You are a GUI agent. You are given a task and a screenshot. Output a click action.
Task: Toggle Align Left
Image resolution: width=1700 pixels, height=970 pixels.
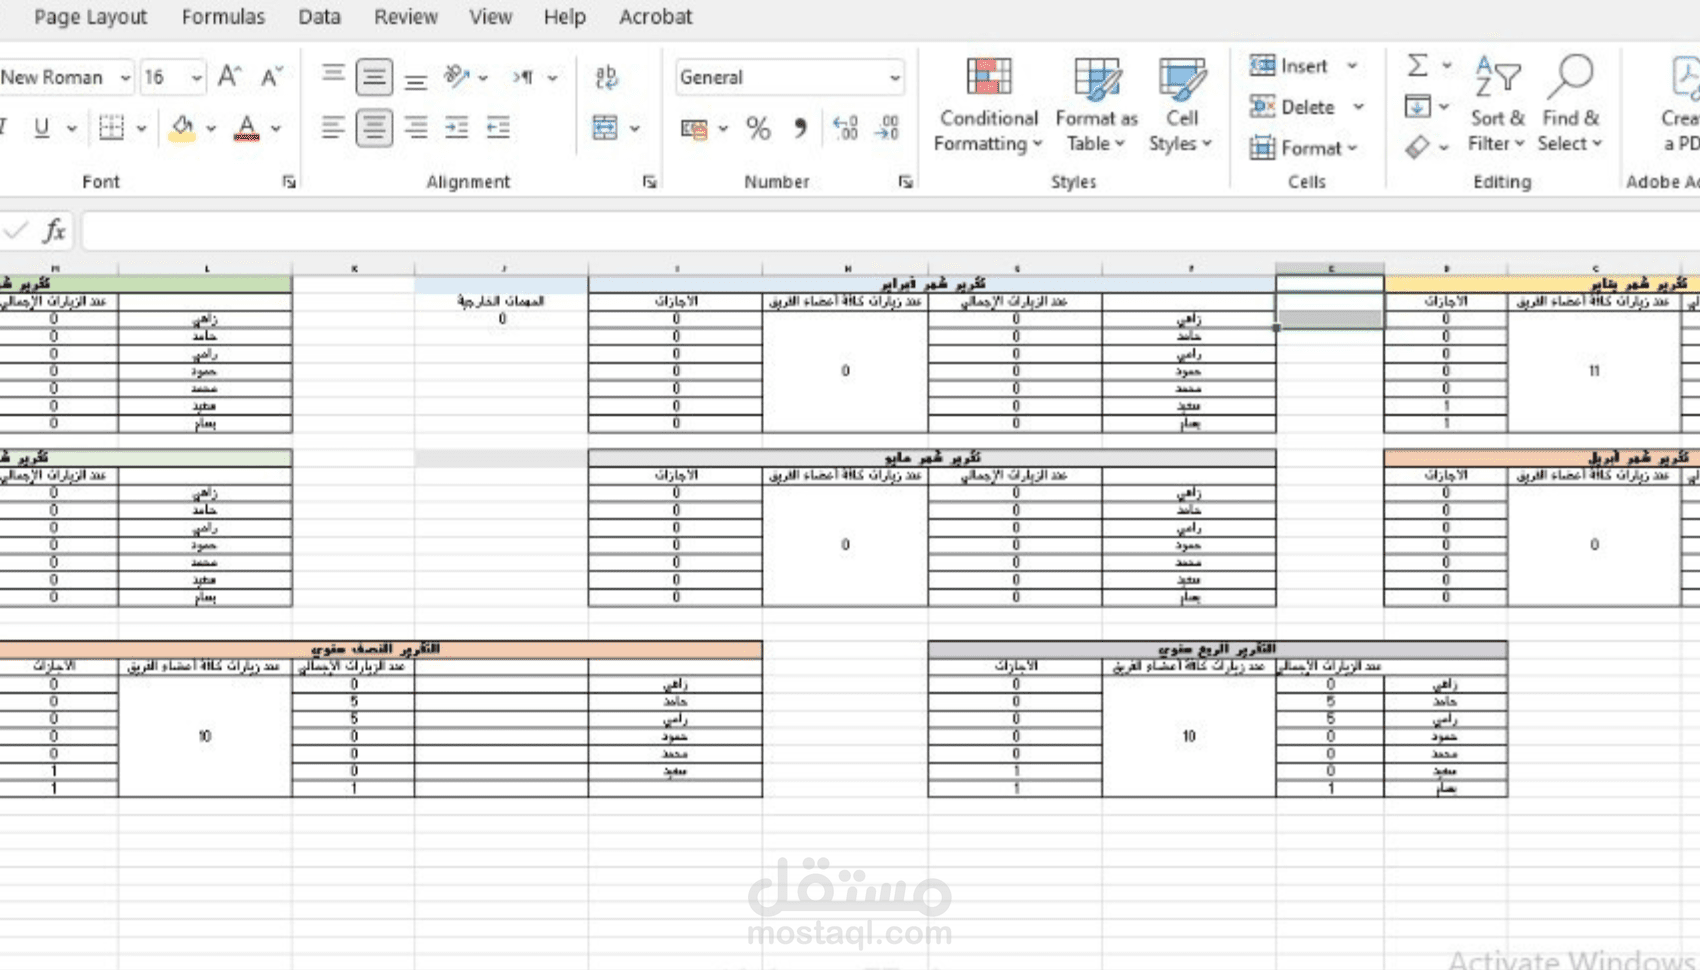[333, 128]
